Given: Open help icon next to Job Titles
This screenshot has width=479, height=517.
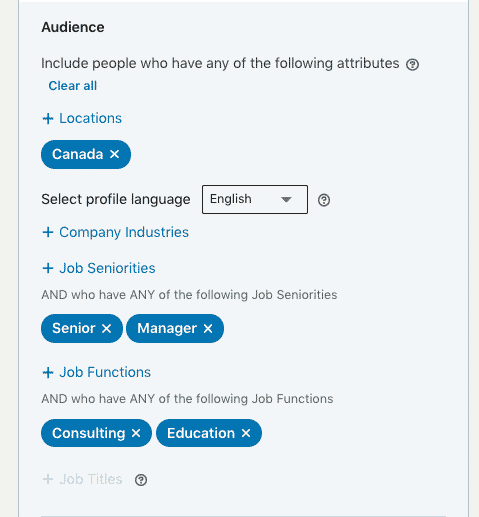Looking at the screenshot, I should coord(141,480).
